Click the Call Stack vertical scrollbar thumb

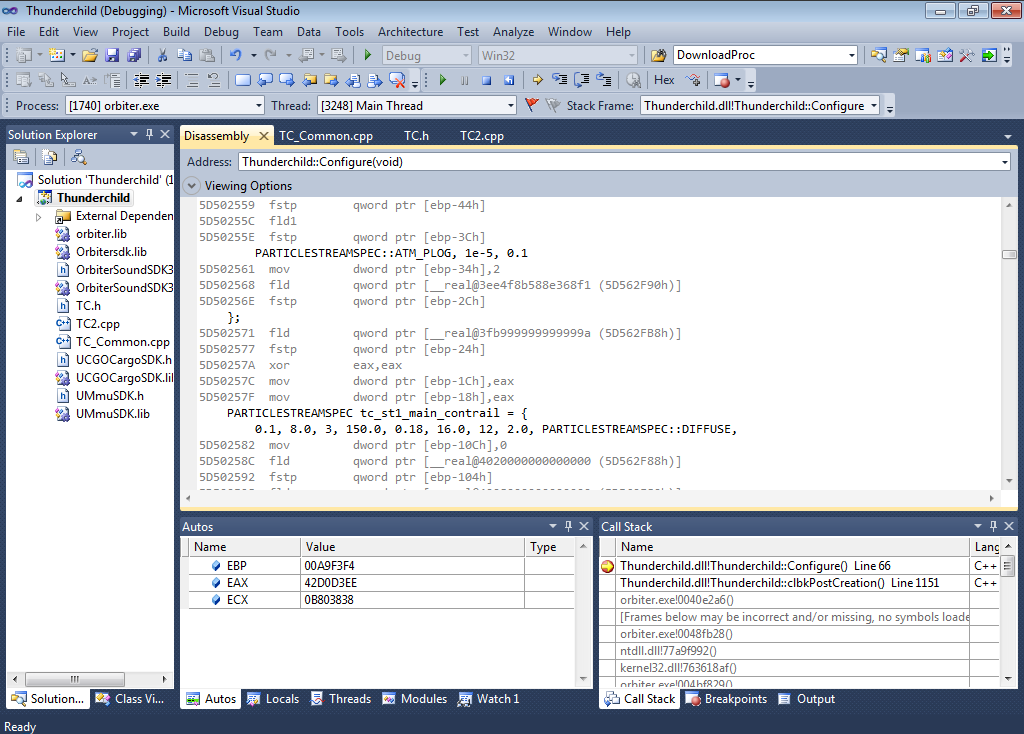(x=1008, y=566)
